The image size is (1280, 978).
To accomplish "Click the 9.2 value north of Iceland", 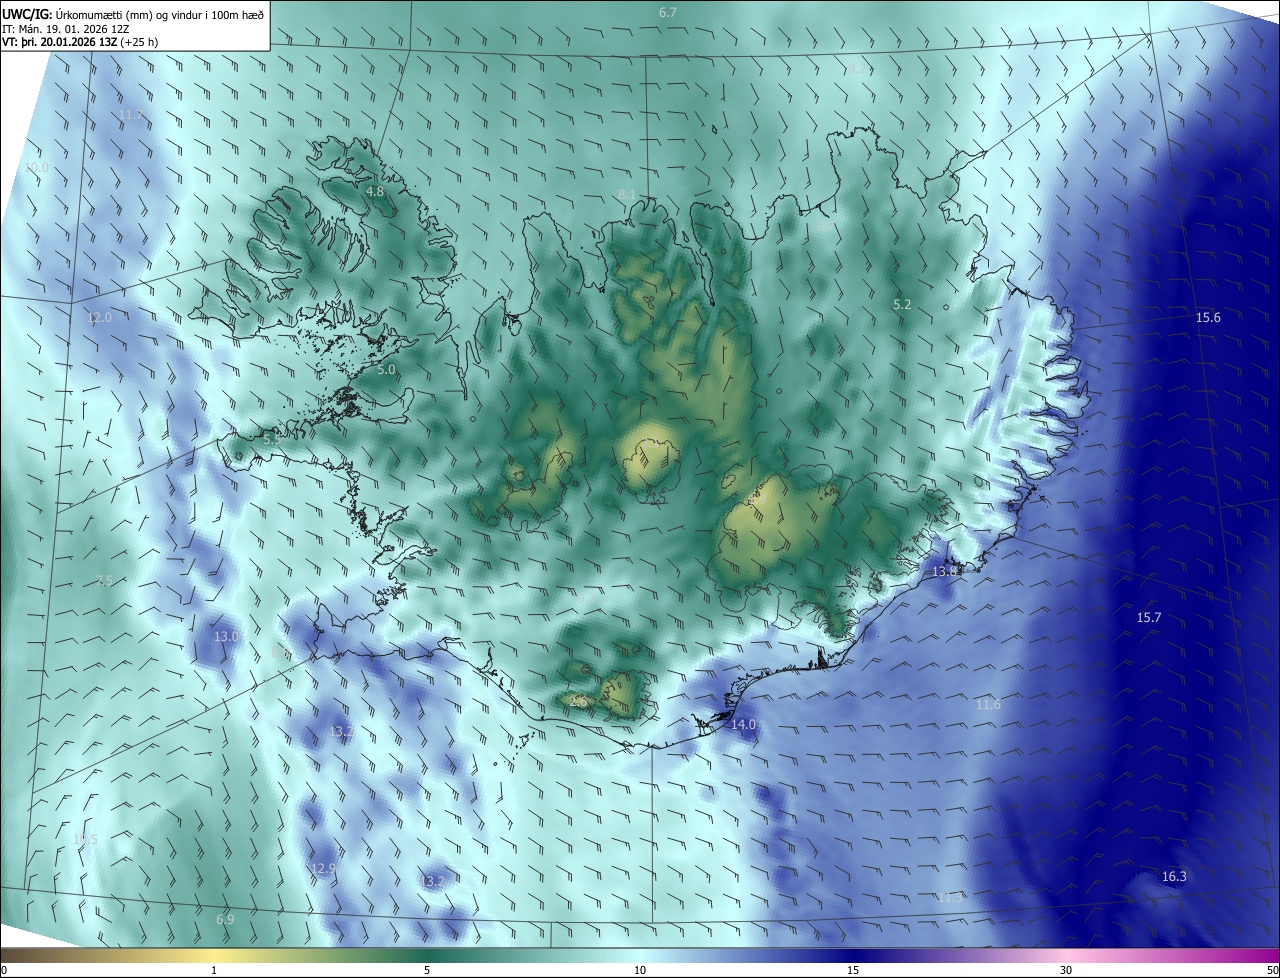I will (x=858, y=70).
